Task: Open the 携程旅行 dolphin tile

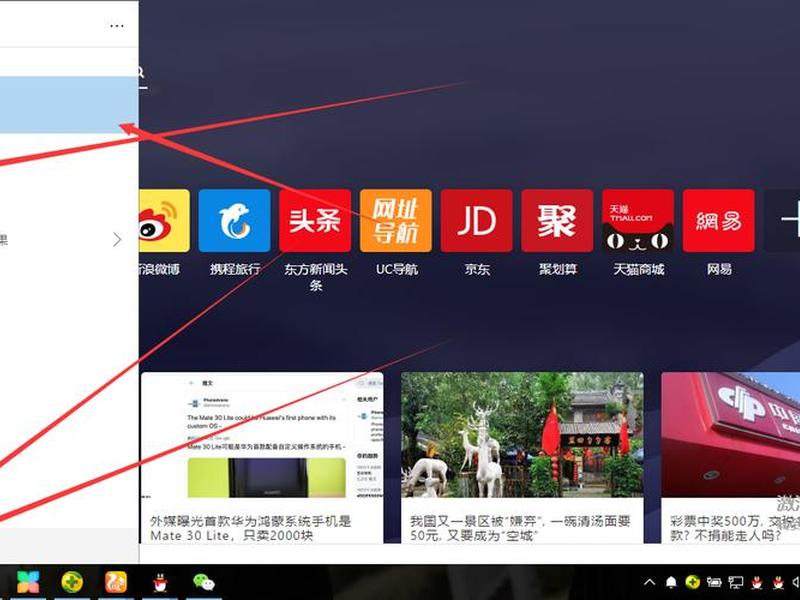Action: click(234, 220)
